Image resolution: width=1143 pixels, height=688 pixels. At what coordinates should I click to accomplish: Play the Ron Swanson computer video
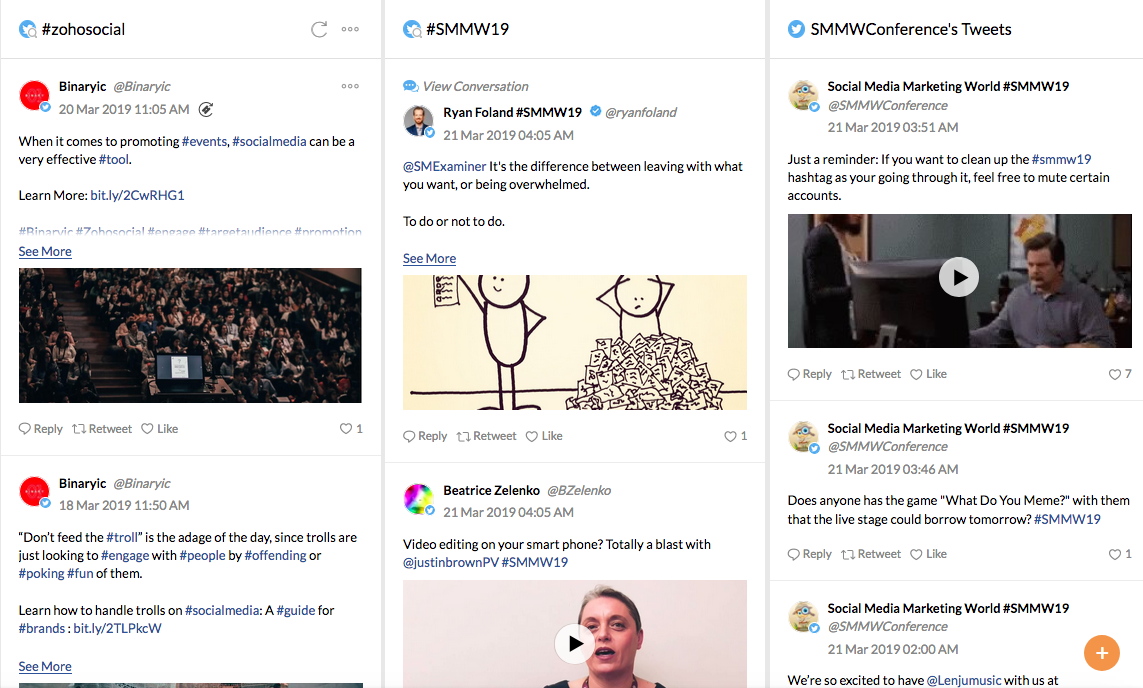coord(959,277)
